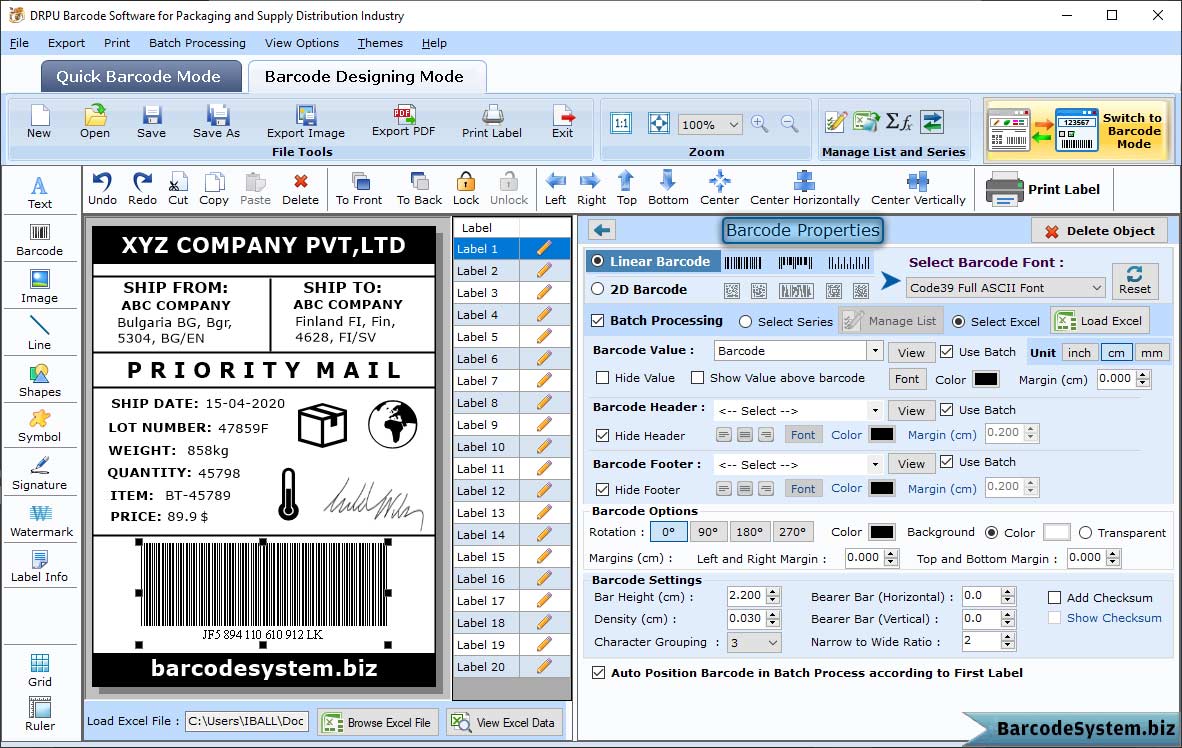Toggle the Ruler display

(39, 714)
